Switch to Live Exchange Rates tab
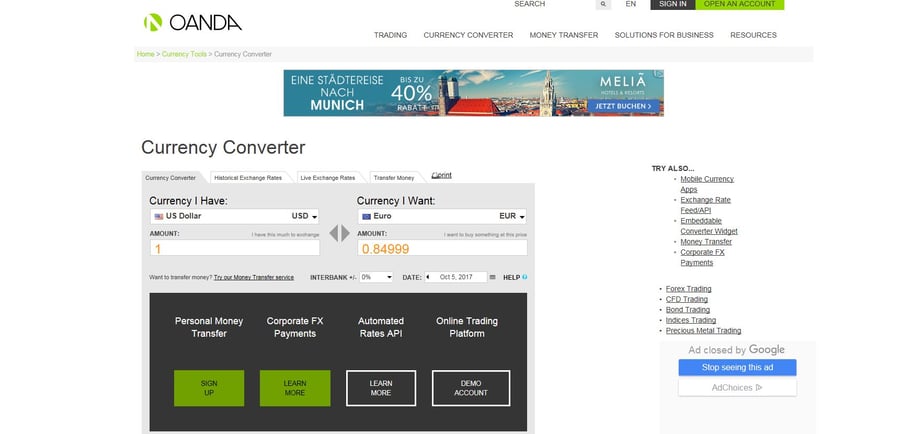Screen dimensions: 901x434 pos(327,178)
